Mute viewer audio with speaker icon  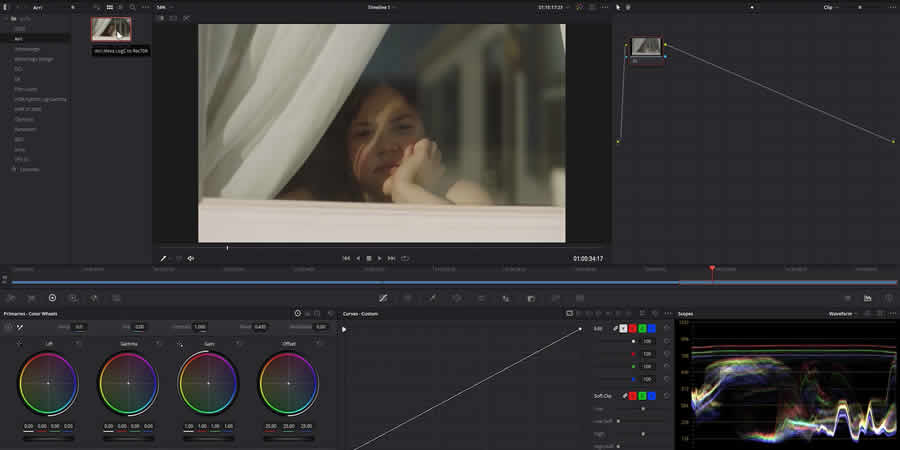click(191, 258)
